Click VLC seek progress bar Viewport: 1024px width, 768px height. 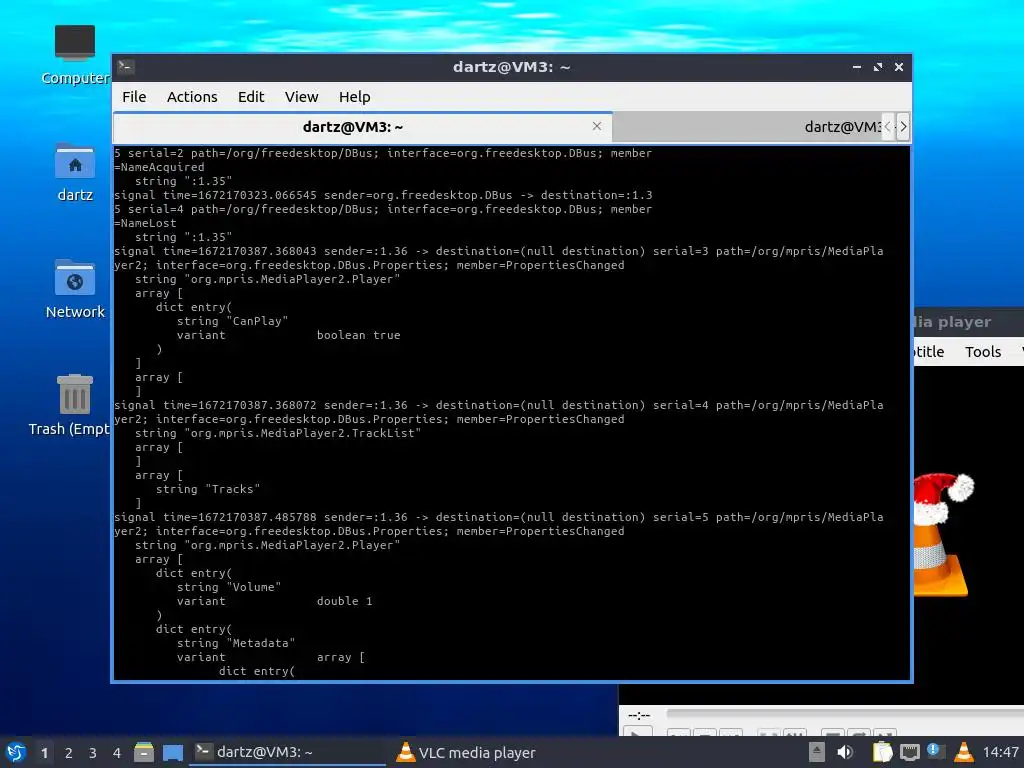tap(845, 714)
